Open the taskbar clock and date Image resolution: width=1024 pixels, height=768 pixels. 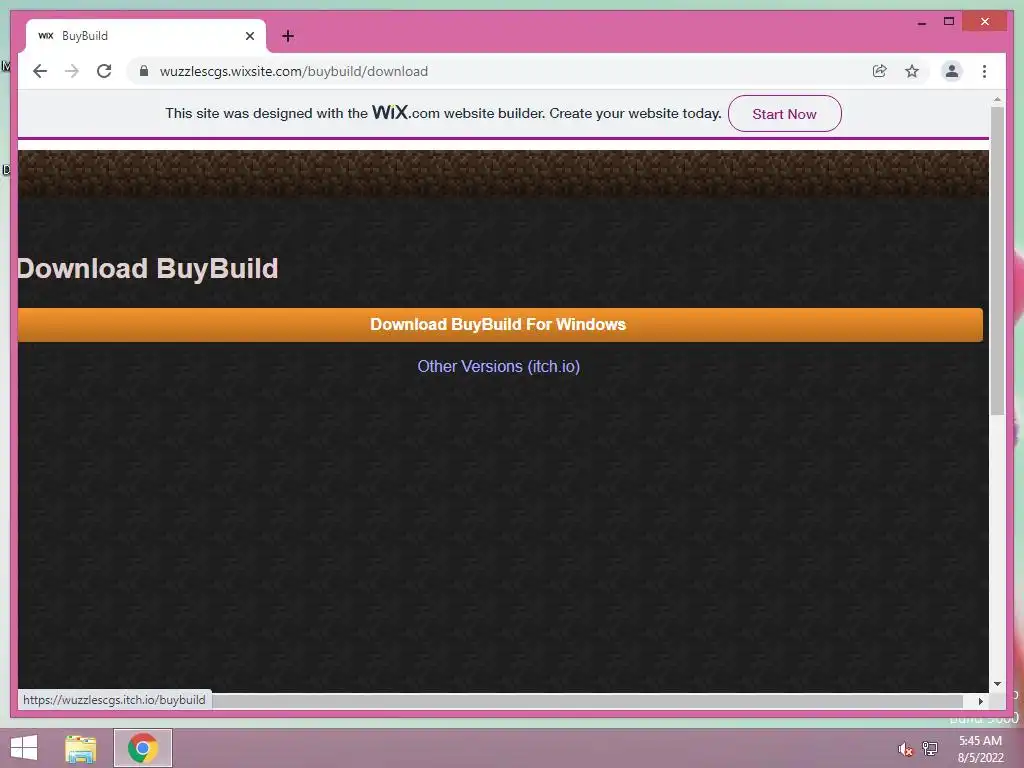pyautogui.click(x=980, y=749)
